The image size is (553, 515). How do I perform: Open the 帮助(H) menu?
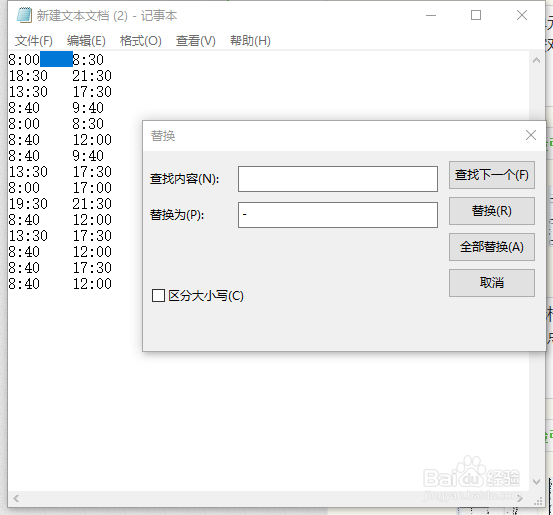250,41
